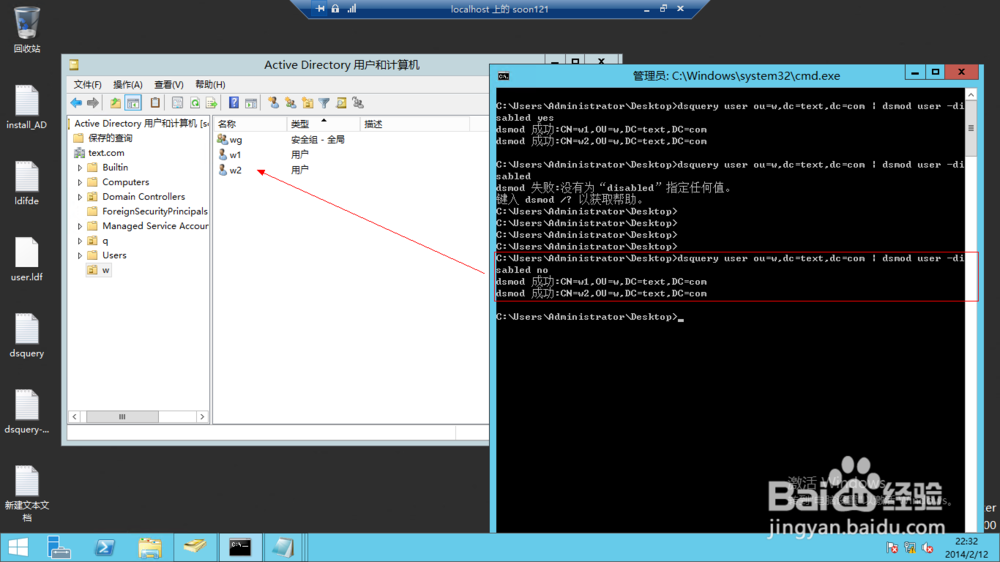Screen dimensions: 1000x562
Task: Click the action center flag tray icon
Action: point(892,548)
